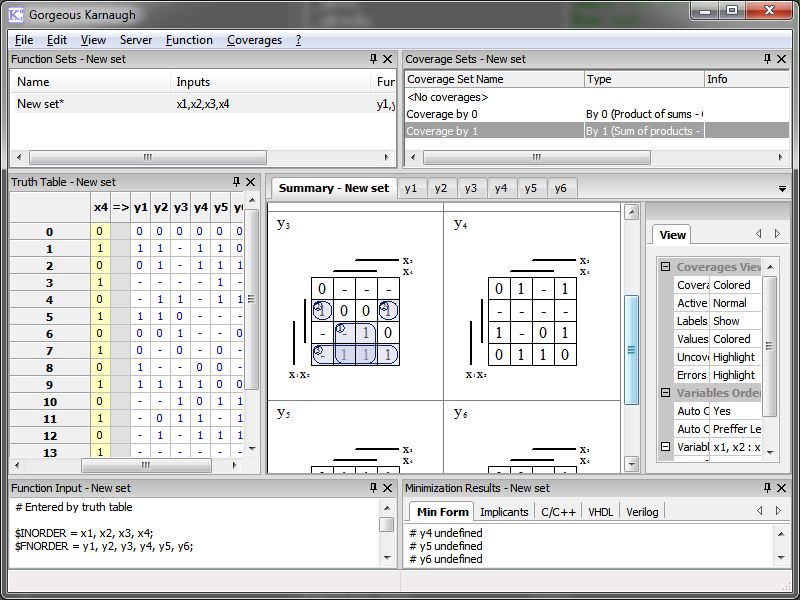Select the 'Coverage by 0' row
Image resolution: width=800 pixels, height=600 pixels.
click(597, 114)
